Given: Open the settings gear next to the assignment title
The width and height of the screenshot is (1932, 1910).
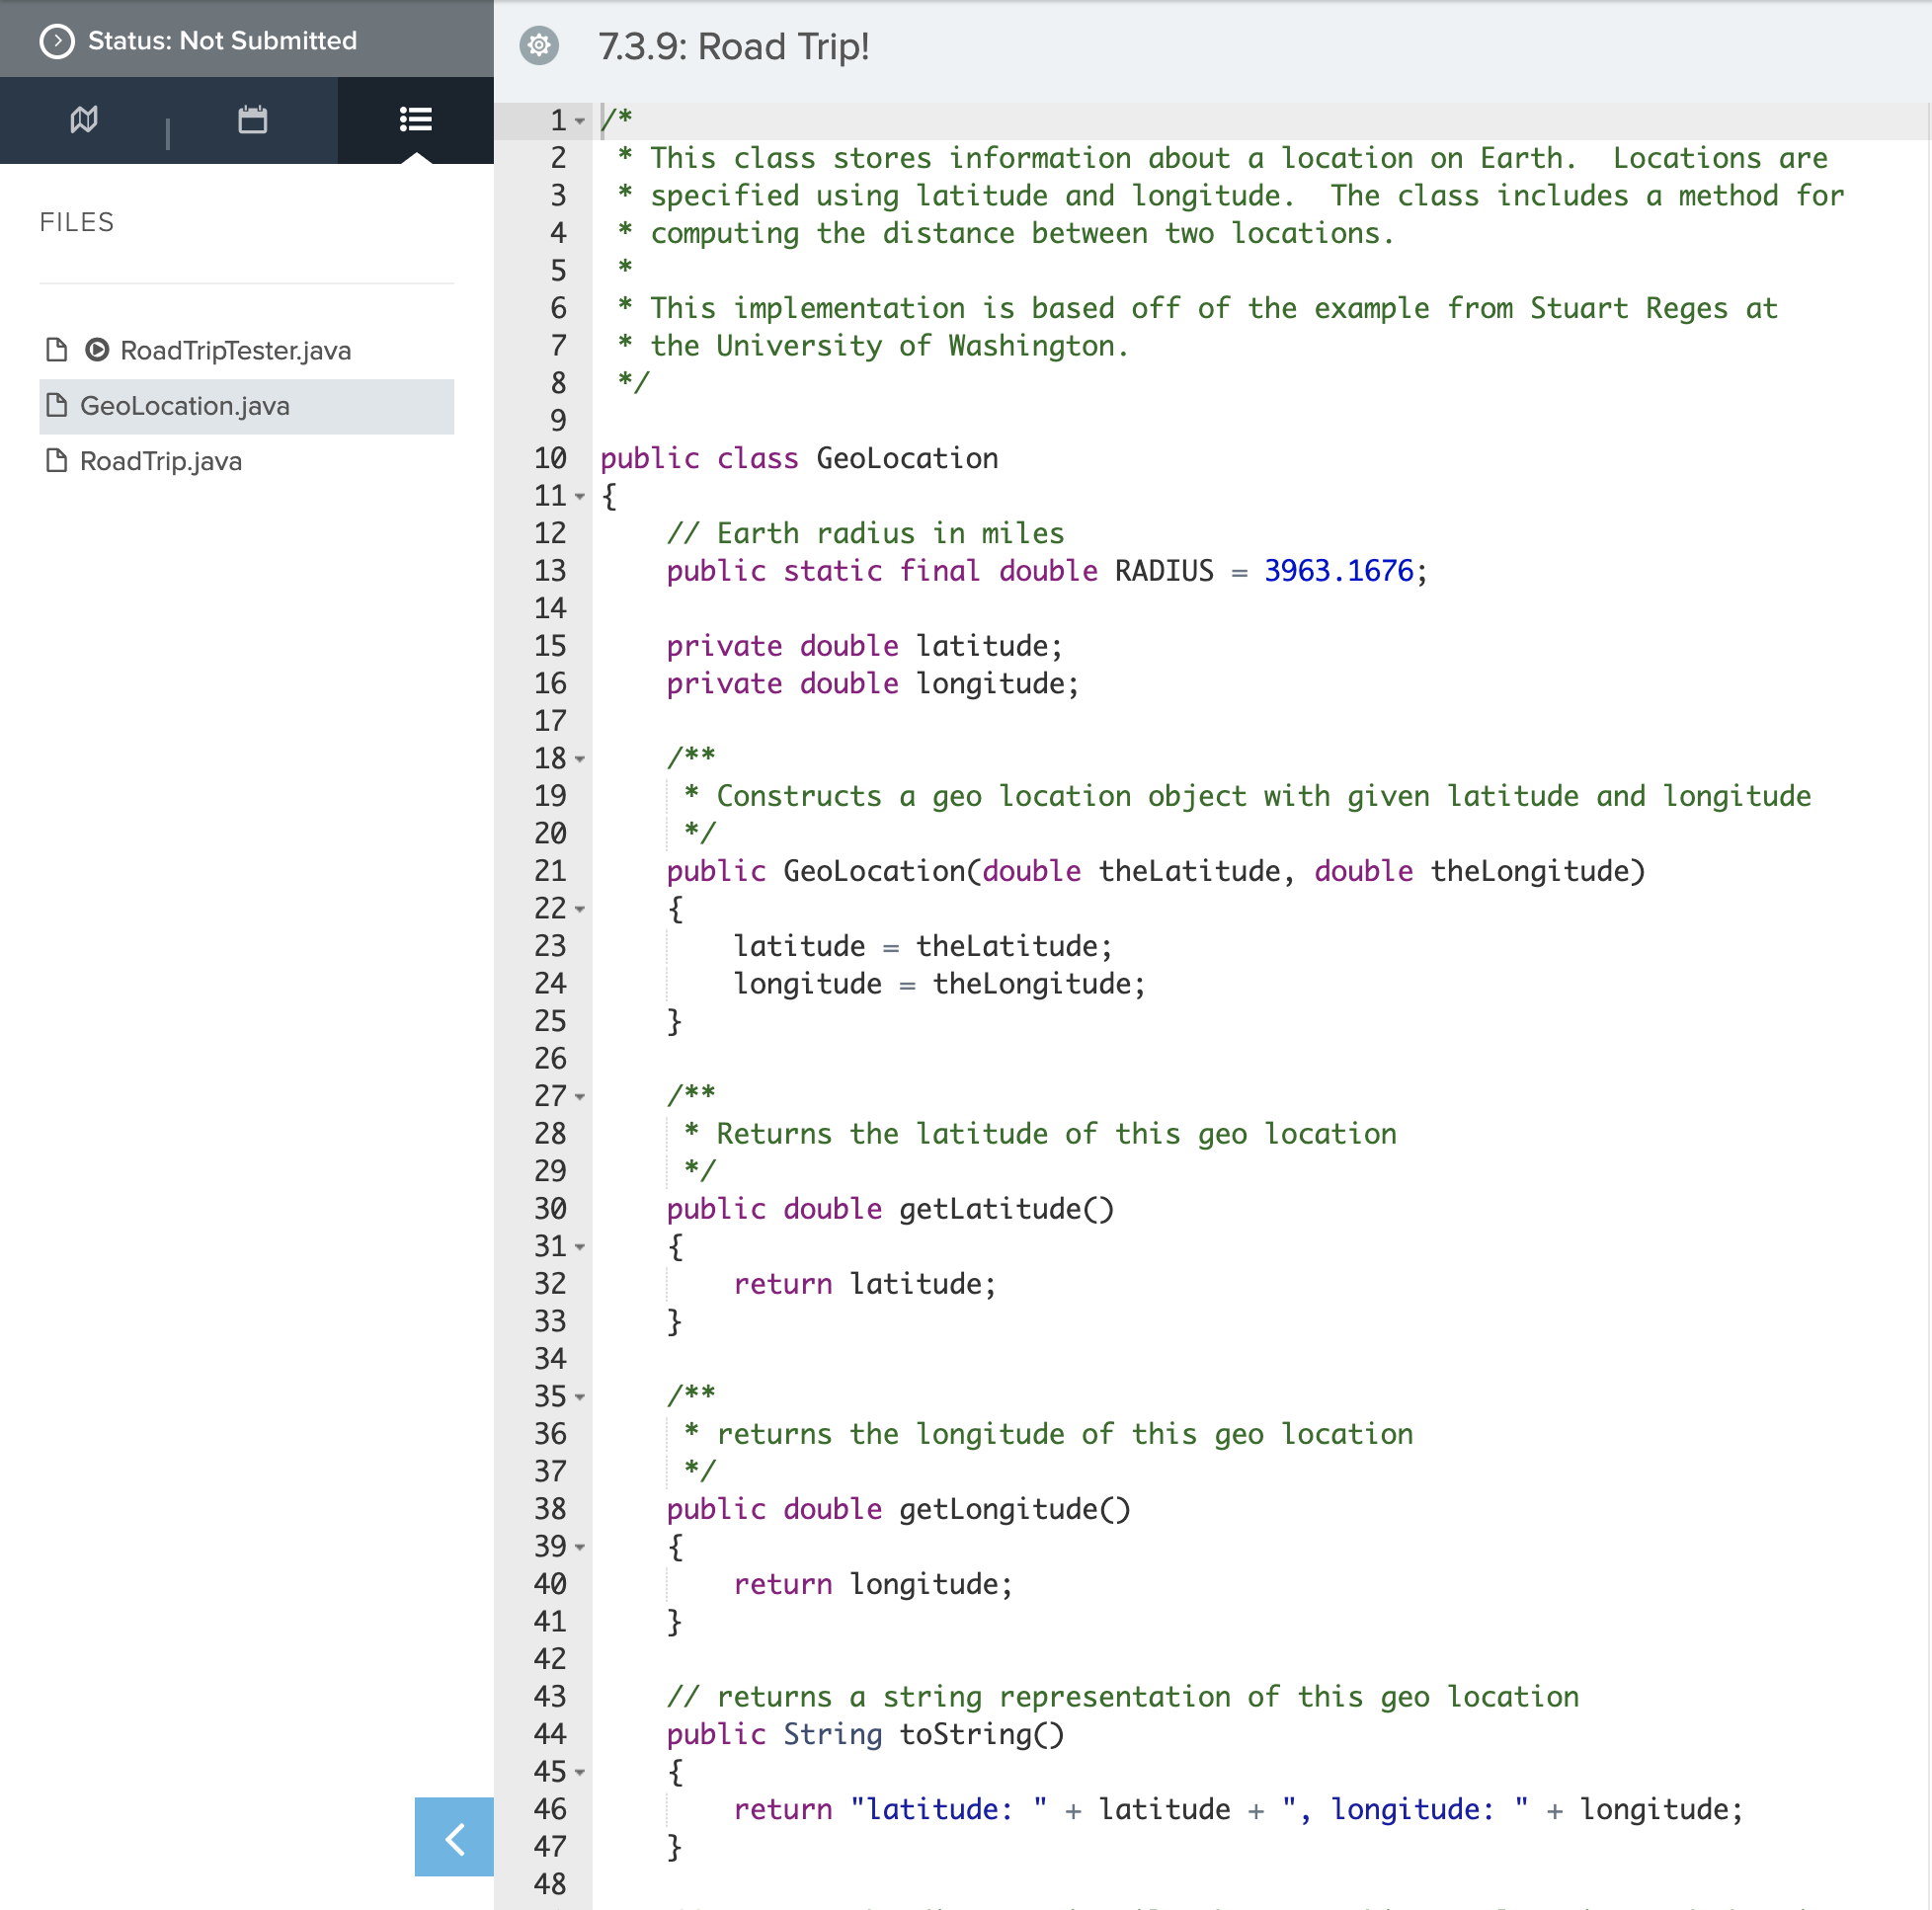Looking at the screenshot, I should tap(539, 45).
